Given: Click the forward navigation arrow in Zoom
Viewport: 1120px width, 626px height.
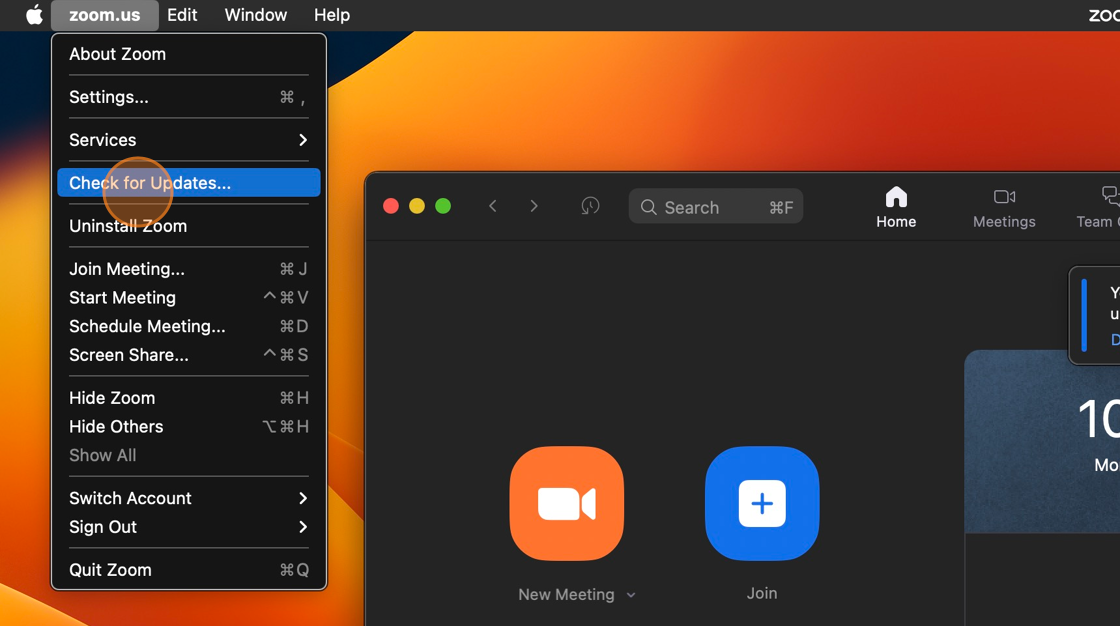Looking at the screenshot, I should [534, 207].
